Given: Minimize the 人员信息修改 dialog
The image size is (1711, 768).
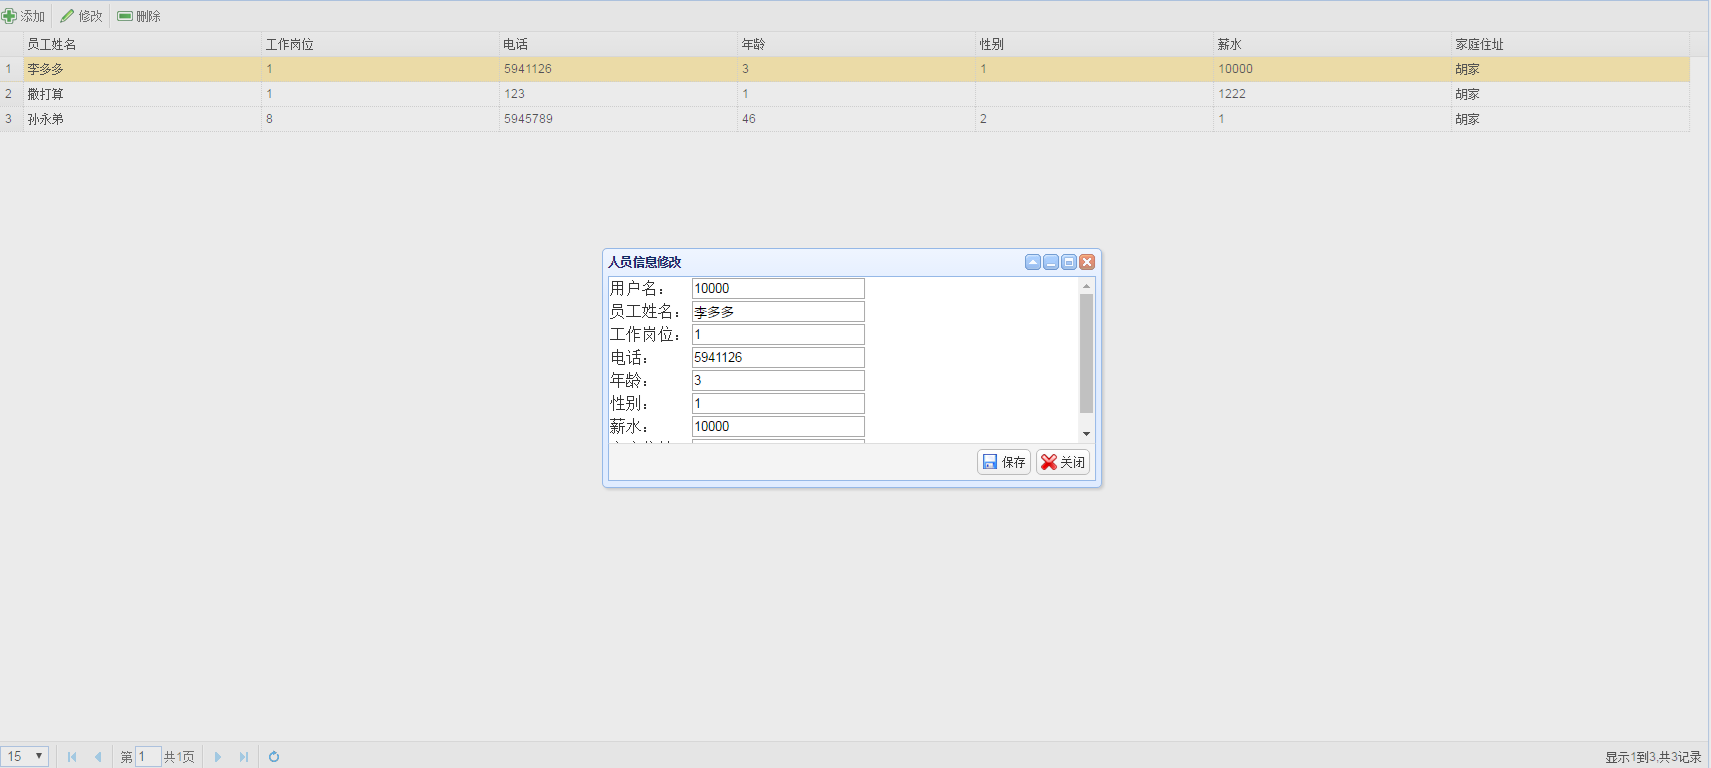Looking at the screenshot, I should [1051, 262].
